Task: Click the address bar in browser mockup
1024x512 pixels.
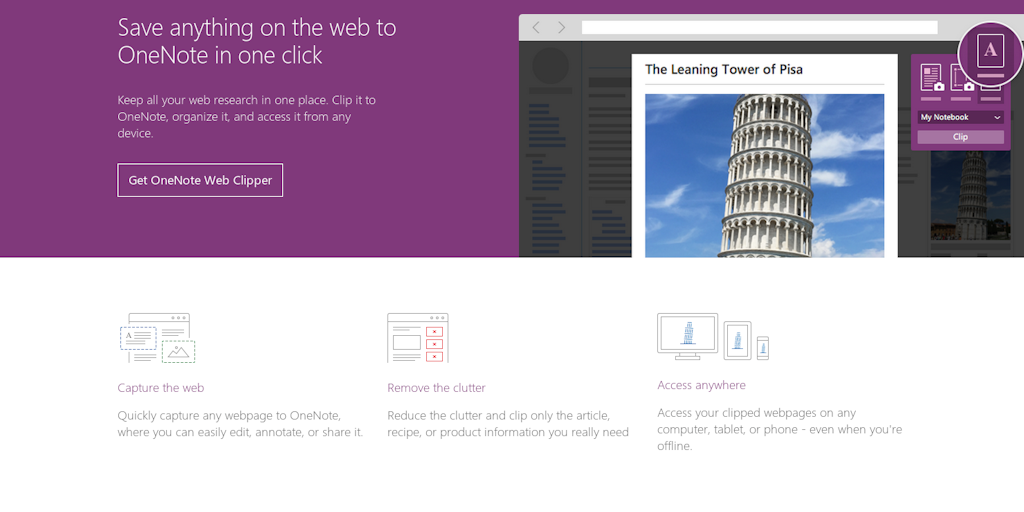Action: click(x=760, y=27)
